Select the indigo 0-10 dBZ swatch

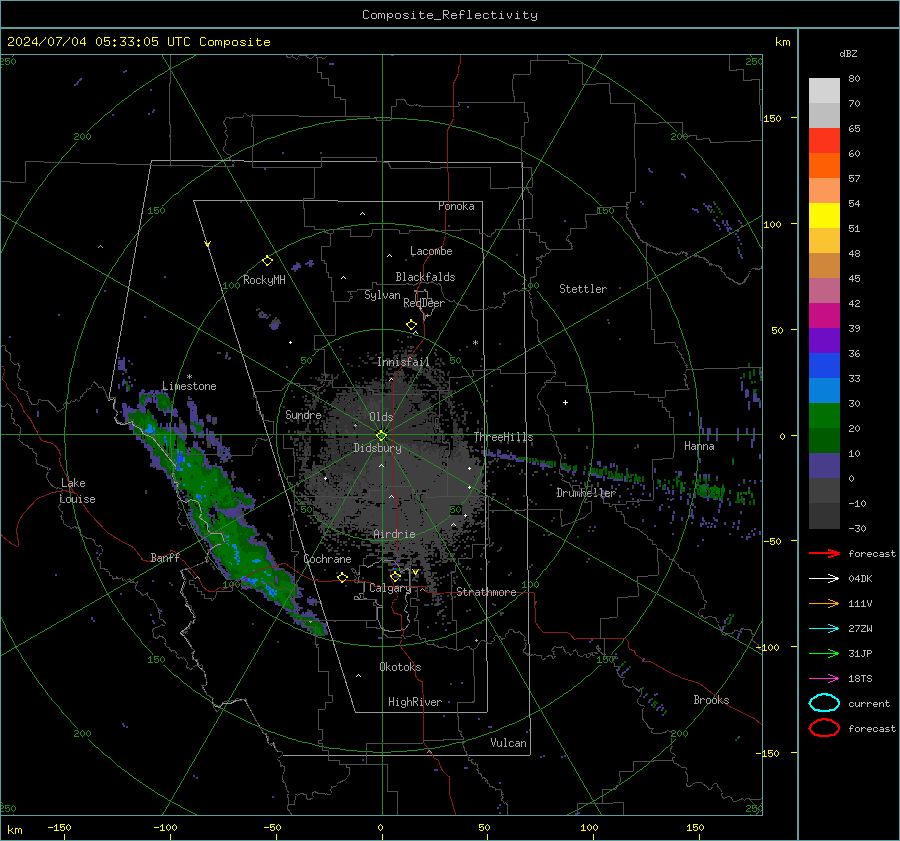pyautogui.click(x=824, y=466)
